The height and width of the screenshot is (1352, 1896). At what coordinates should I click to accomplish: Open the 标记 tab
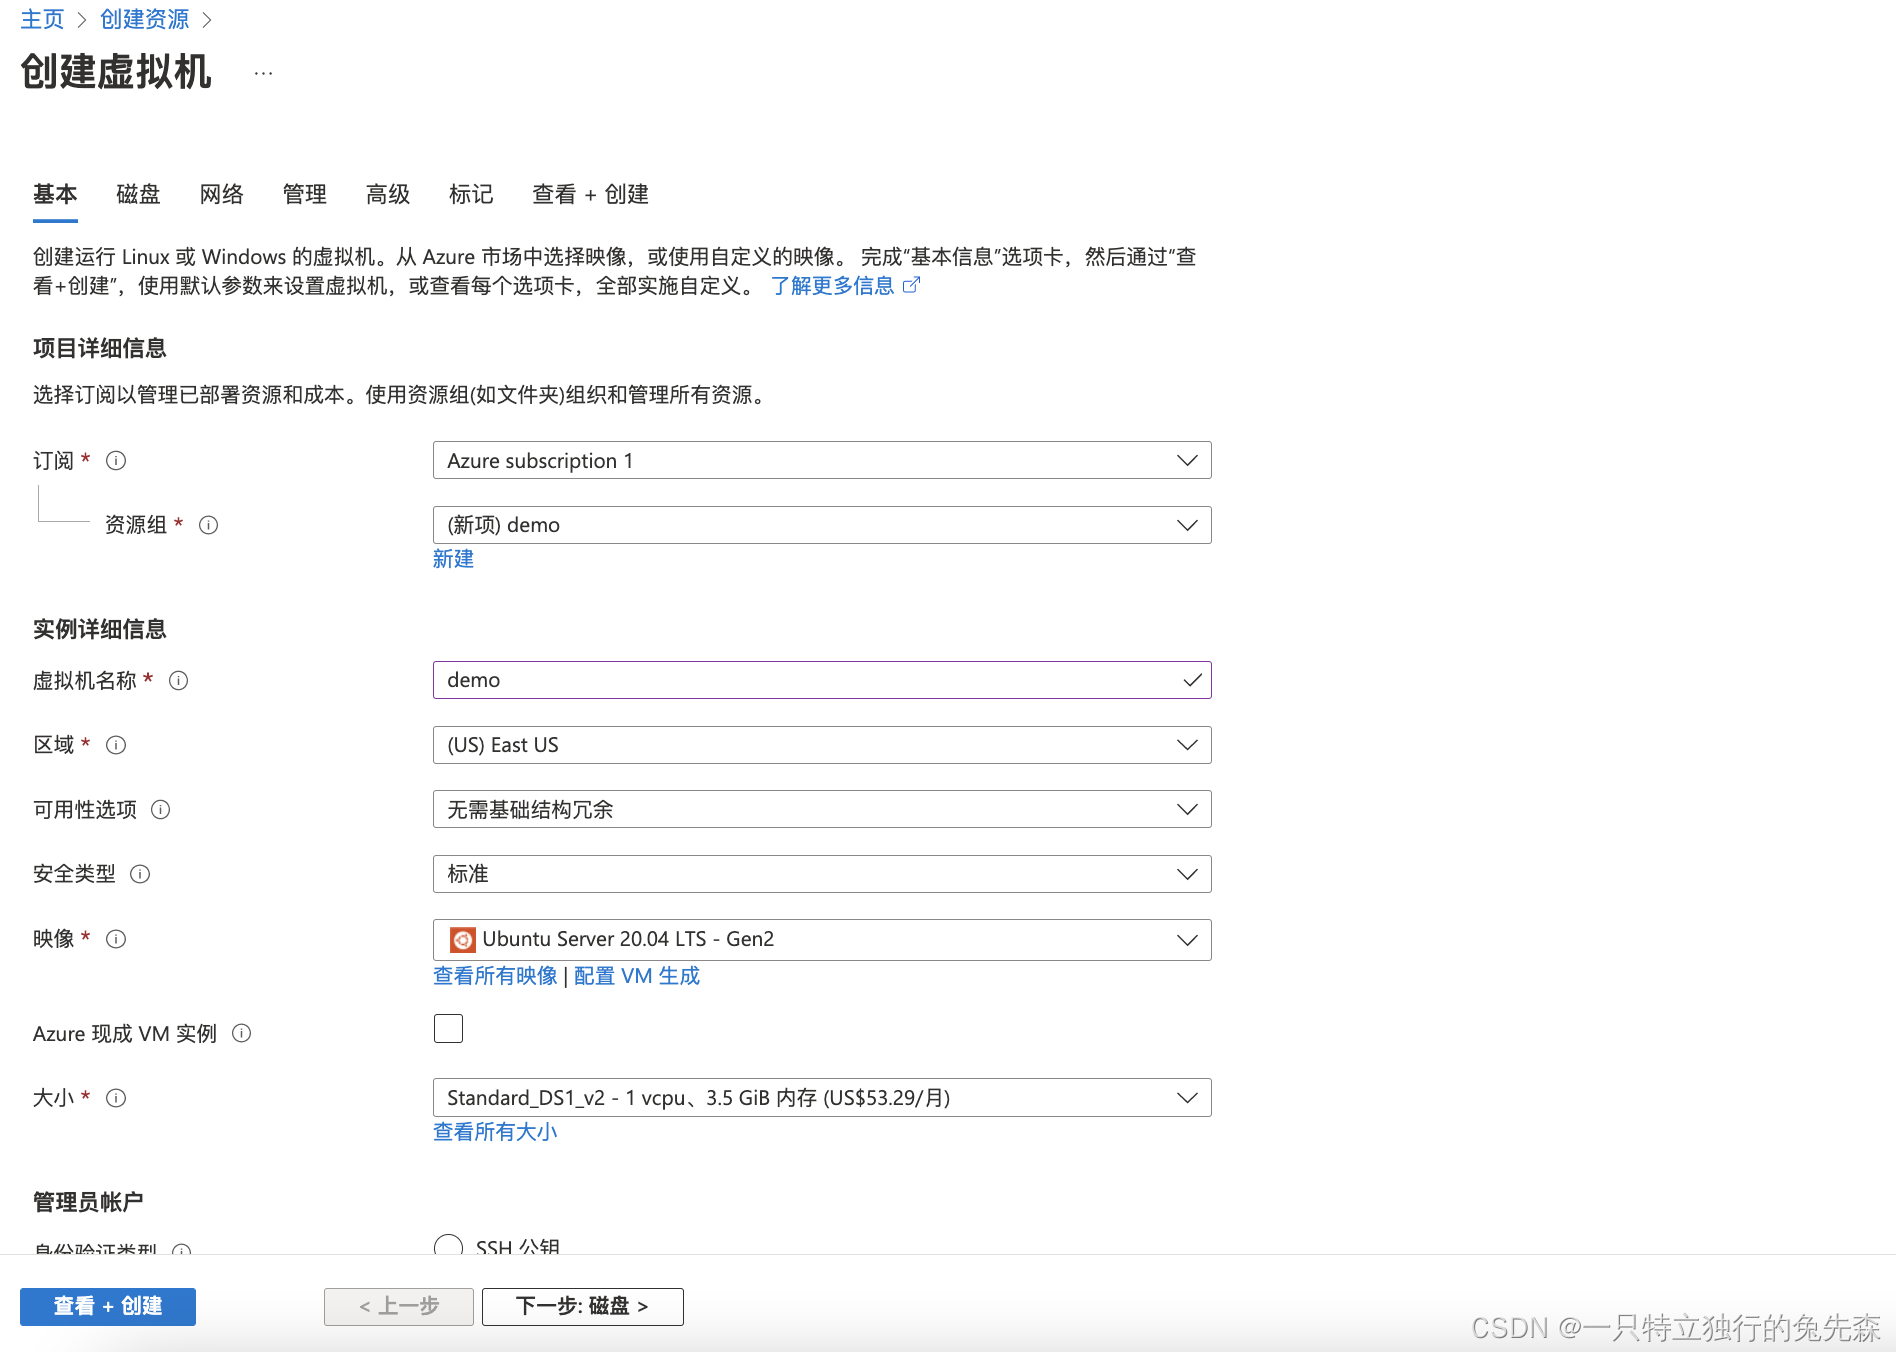point(471,194)
